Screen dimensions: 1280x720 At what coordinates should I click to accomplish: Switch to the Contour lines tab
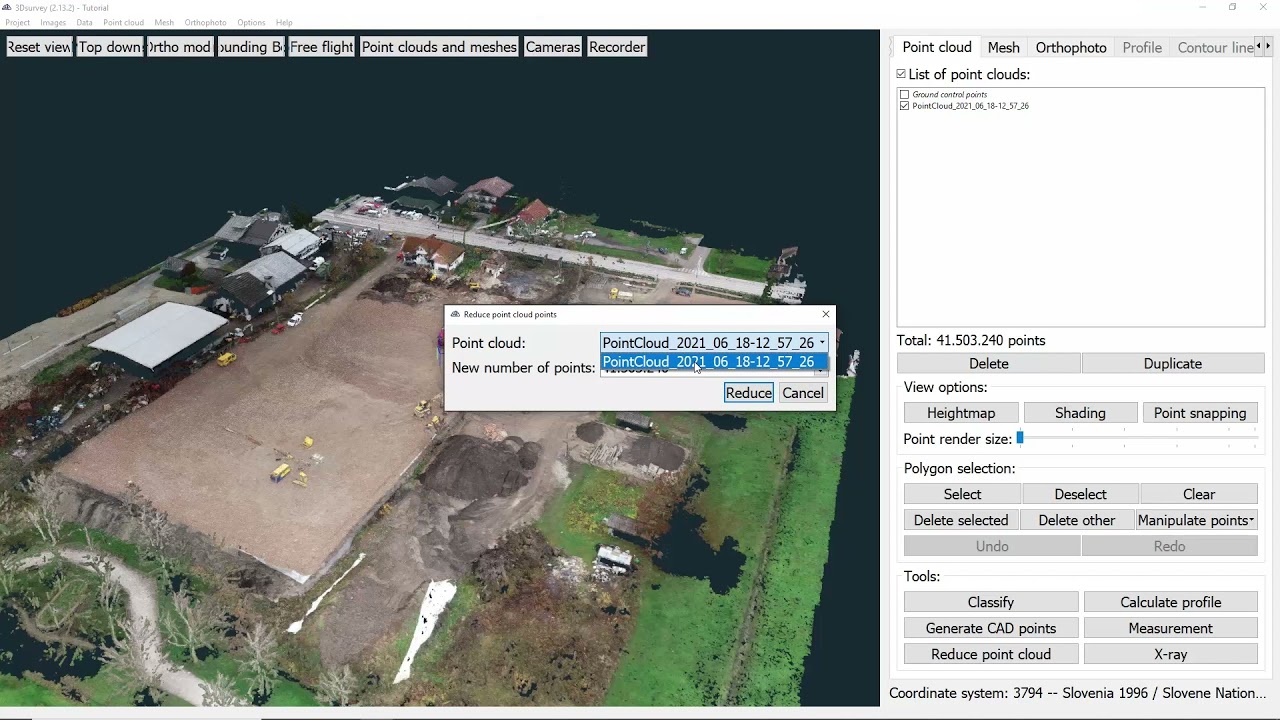(1214, 47)
